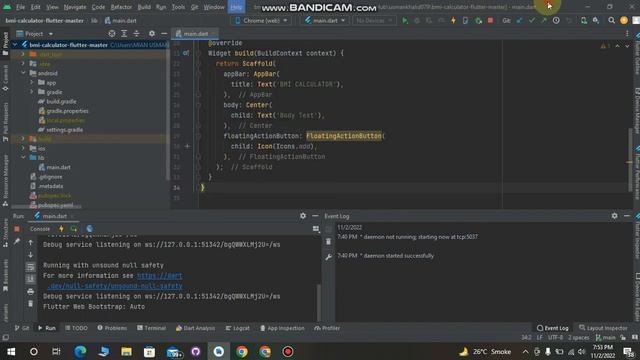Hide the Project panel with minus icon
640x360 pixels.
[x=164, y=34]
